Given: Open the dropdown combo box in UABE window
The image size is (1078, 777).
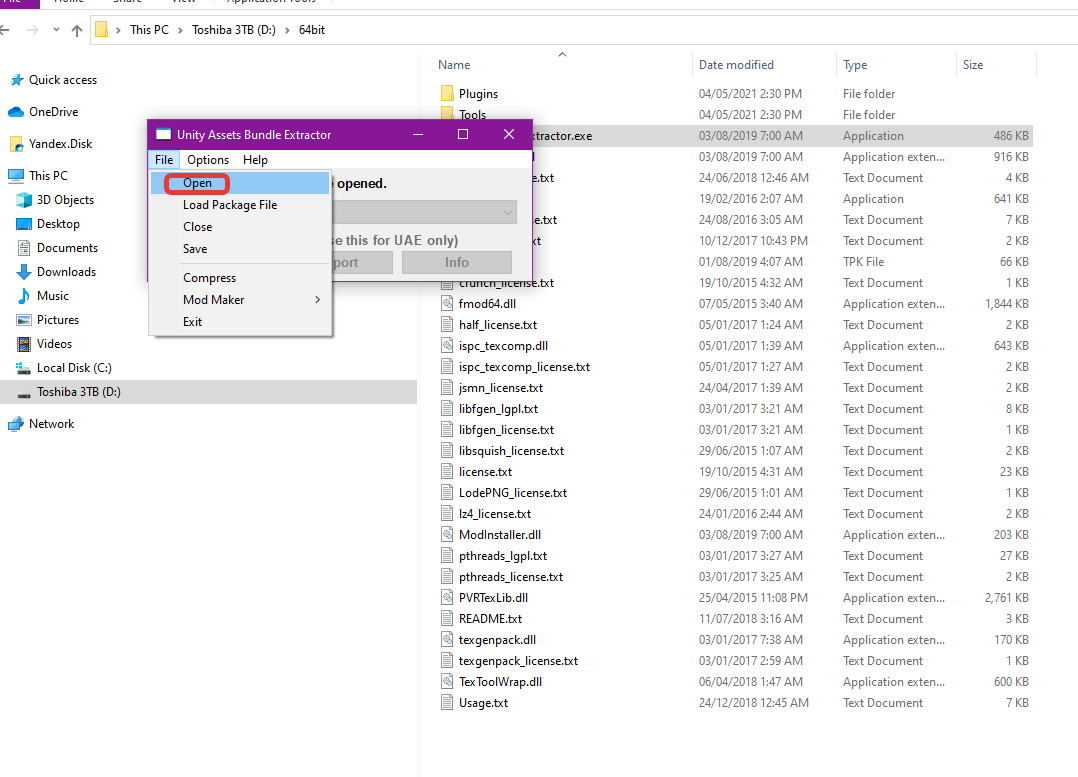Looking at the screenshot, I should click(x=424, y=212).
